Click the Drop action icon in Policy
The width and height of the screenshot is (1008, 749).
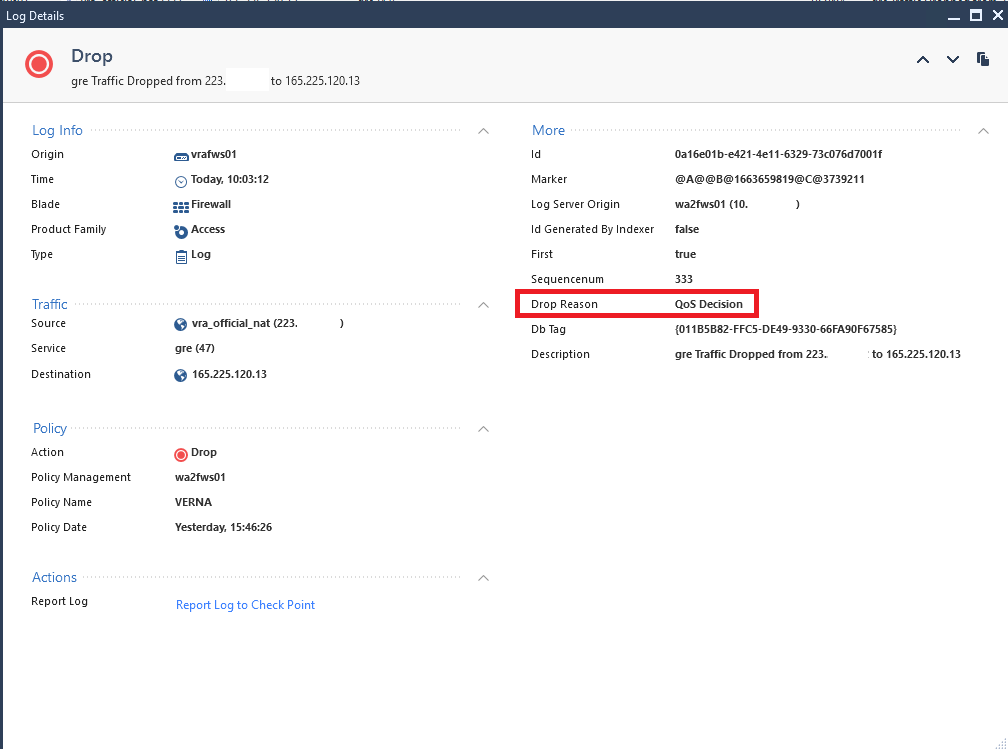click(181, 454)
